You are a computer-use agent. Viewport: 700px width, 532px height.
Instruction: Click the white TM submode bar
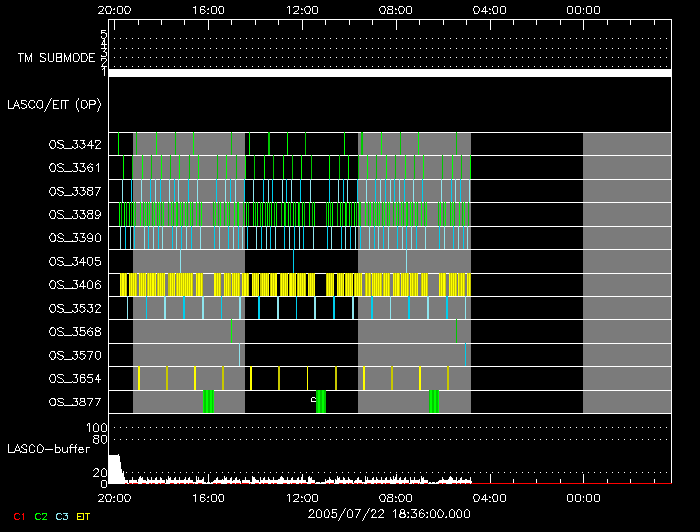[x=389, y=73]
